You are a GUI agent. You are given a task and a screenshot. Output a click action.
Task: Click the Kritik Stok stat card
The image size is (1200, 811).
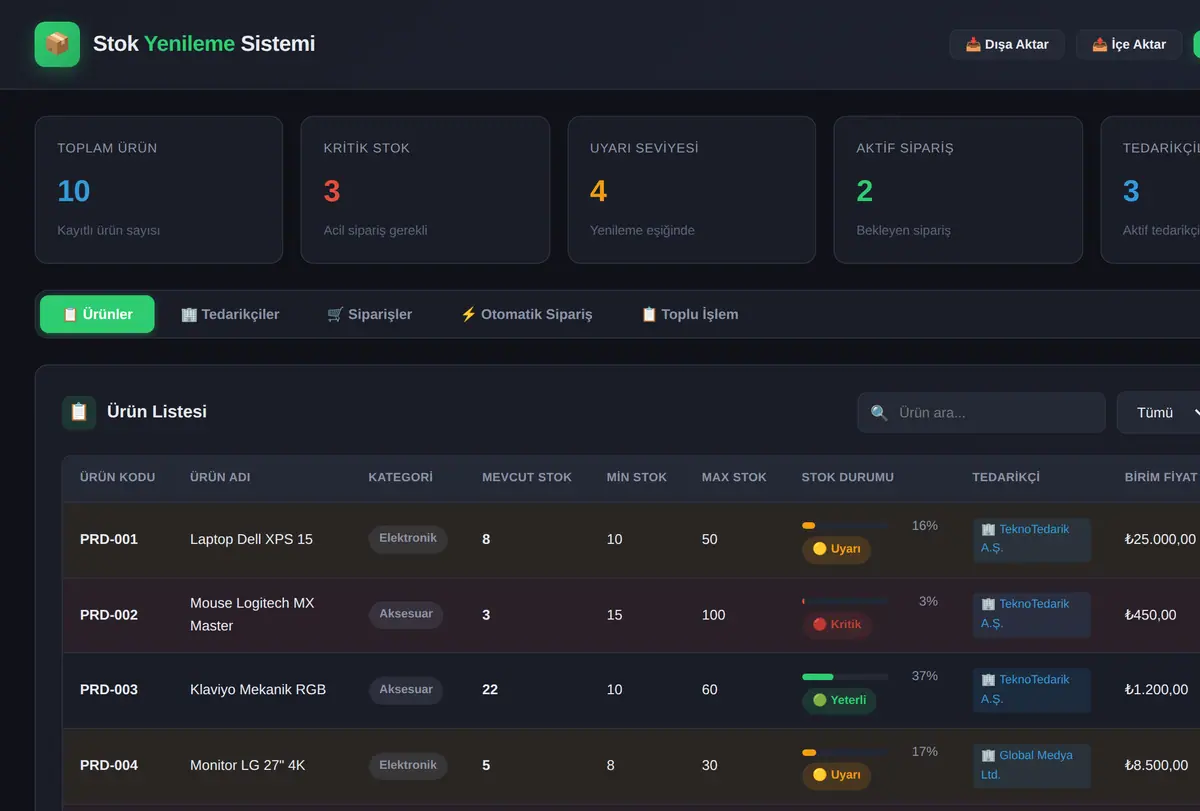[425, 190]
